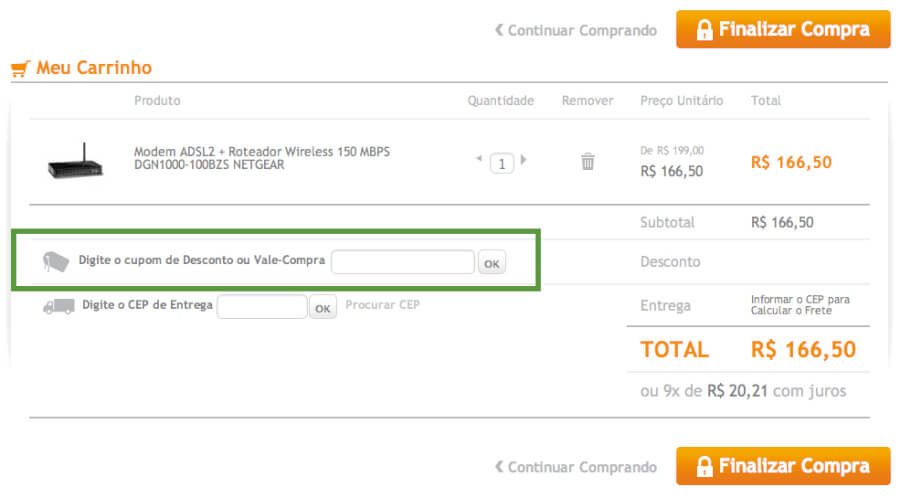Click the top Finalizar Compra button
Screen dimensions: 900x498
782,30
